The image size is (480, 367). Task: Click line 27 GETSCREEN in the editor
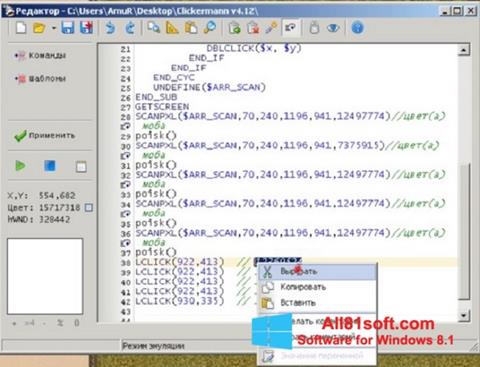point(162,107)
